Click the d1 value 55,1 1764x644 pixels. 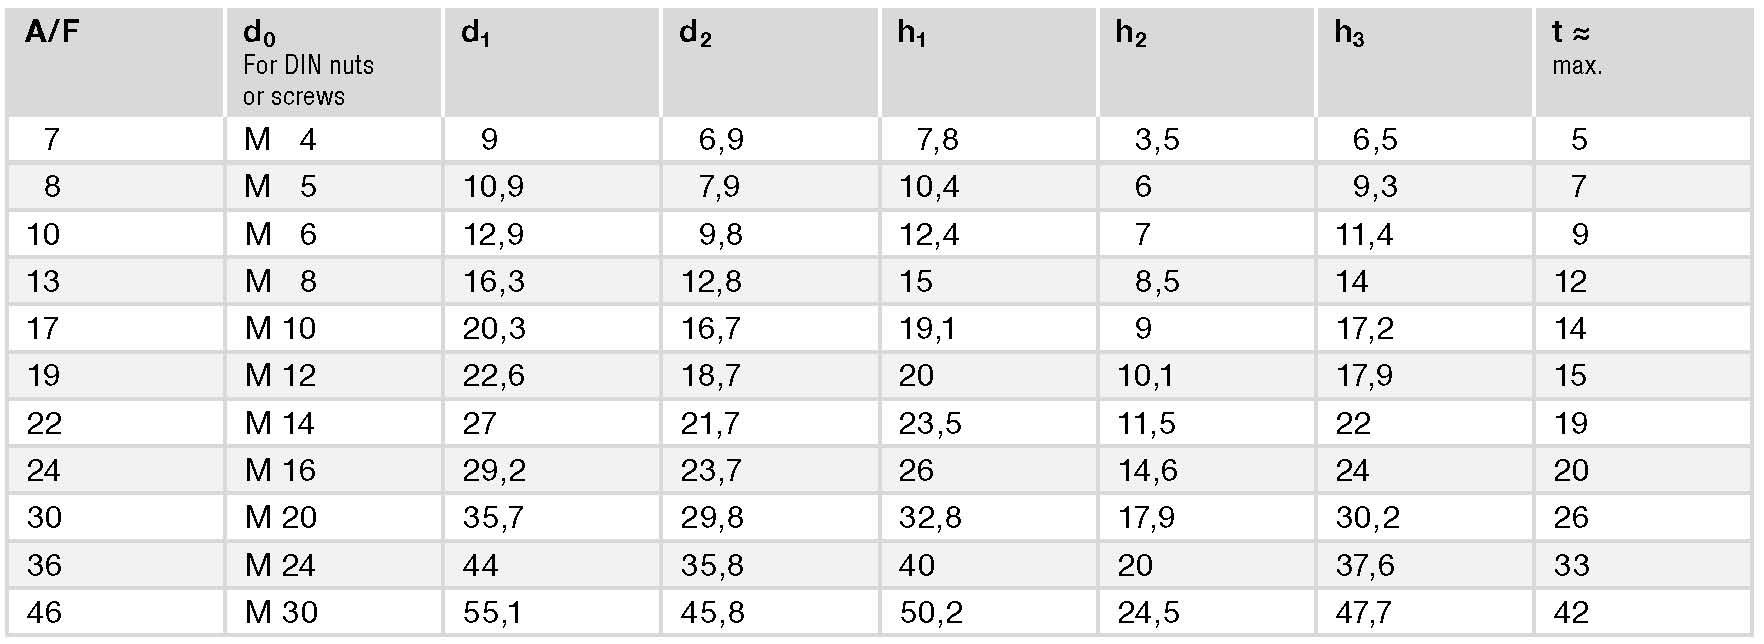pos(492,612)
